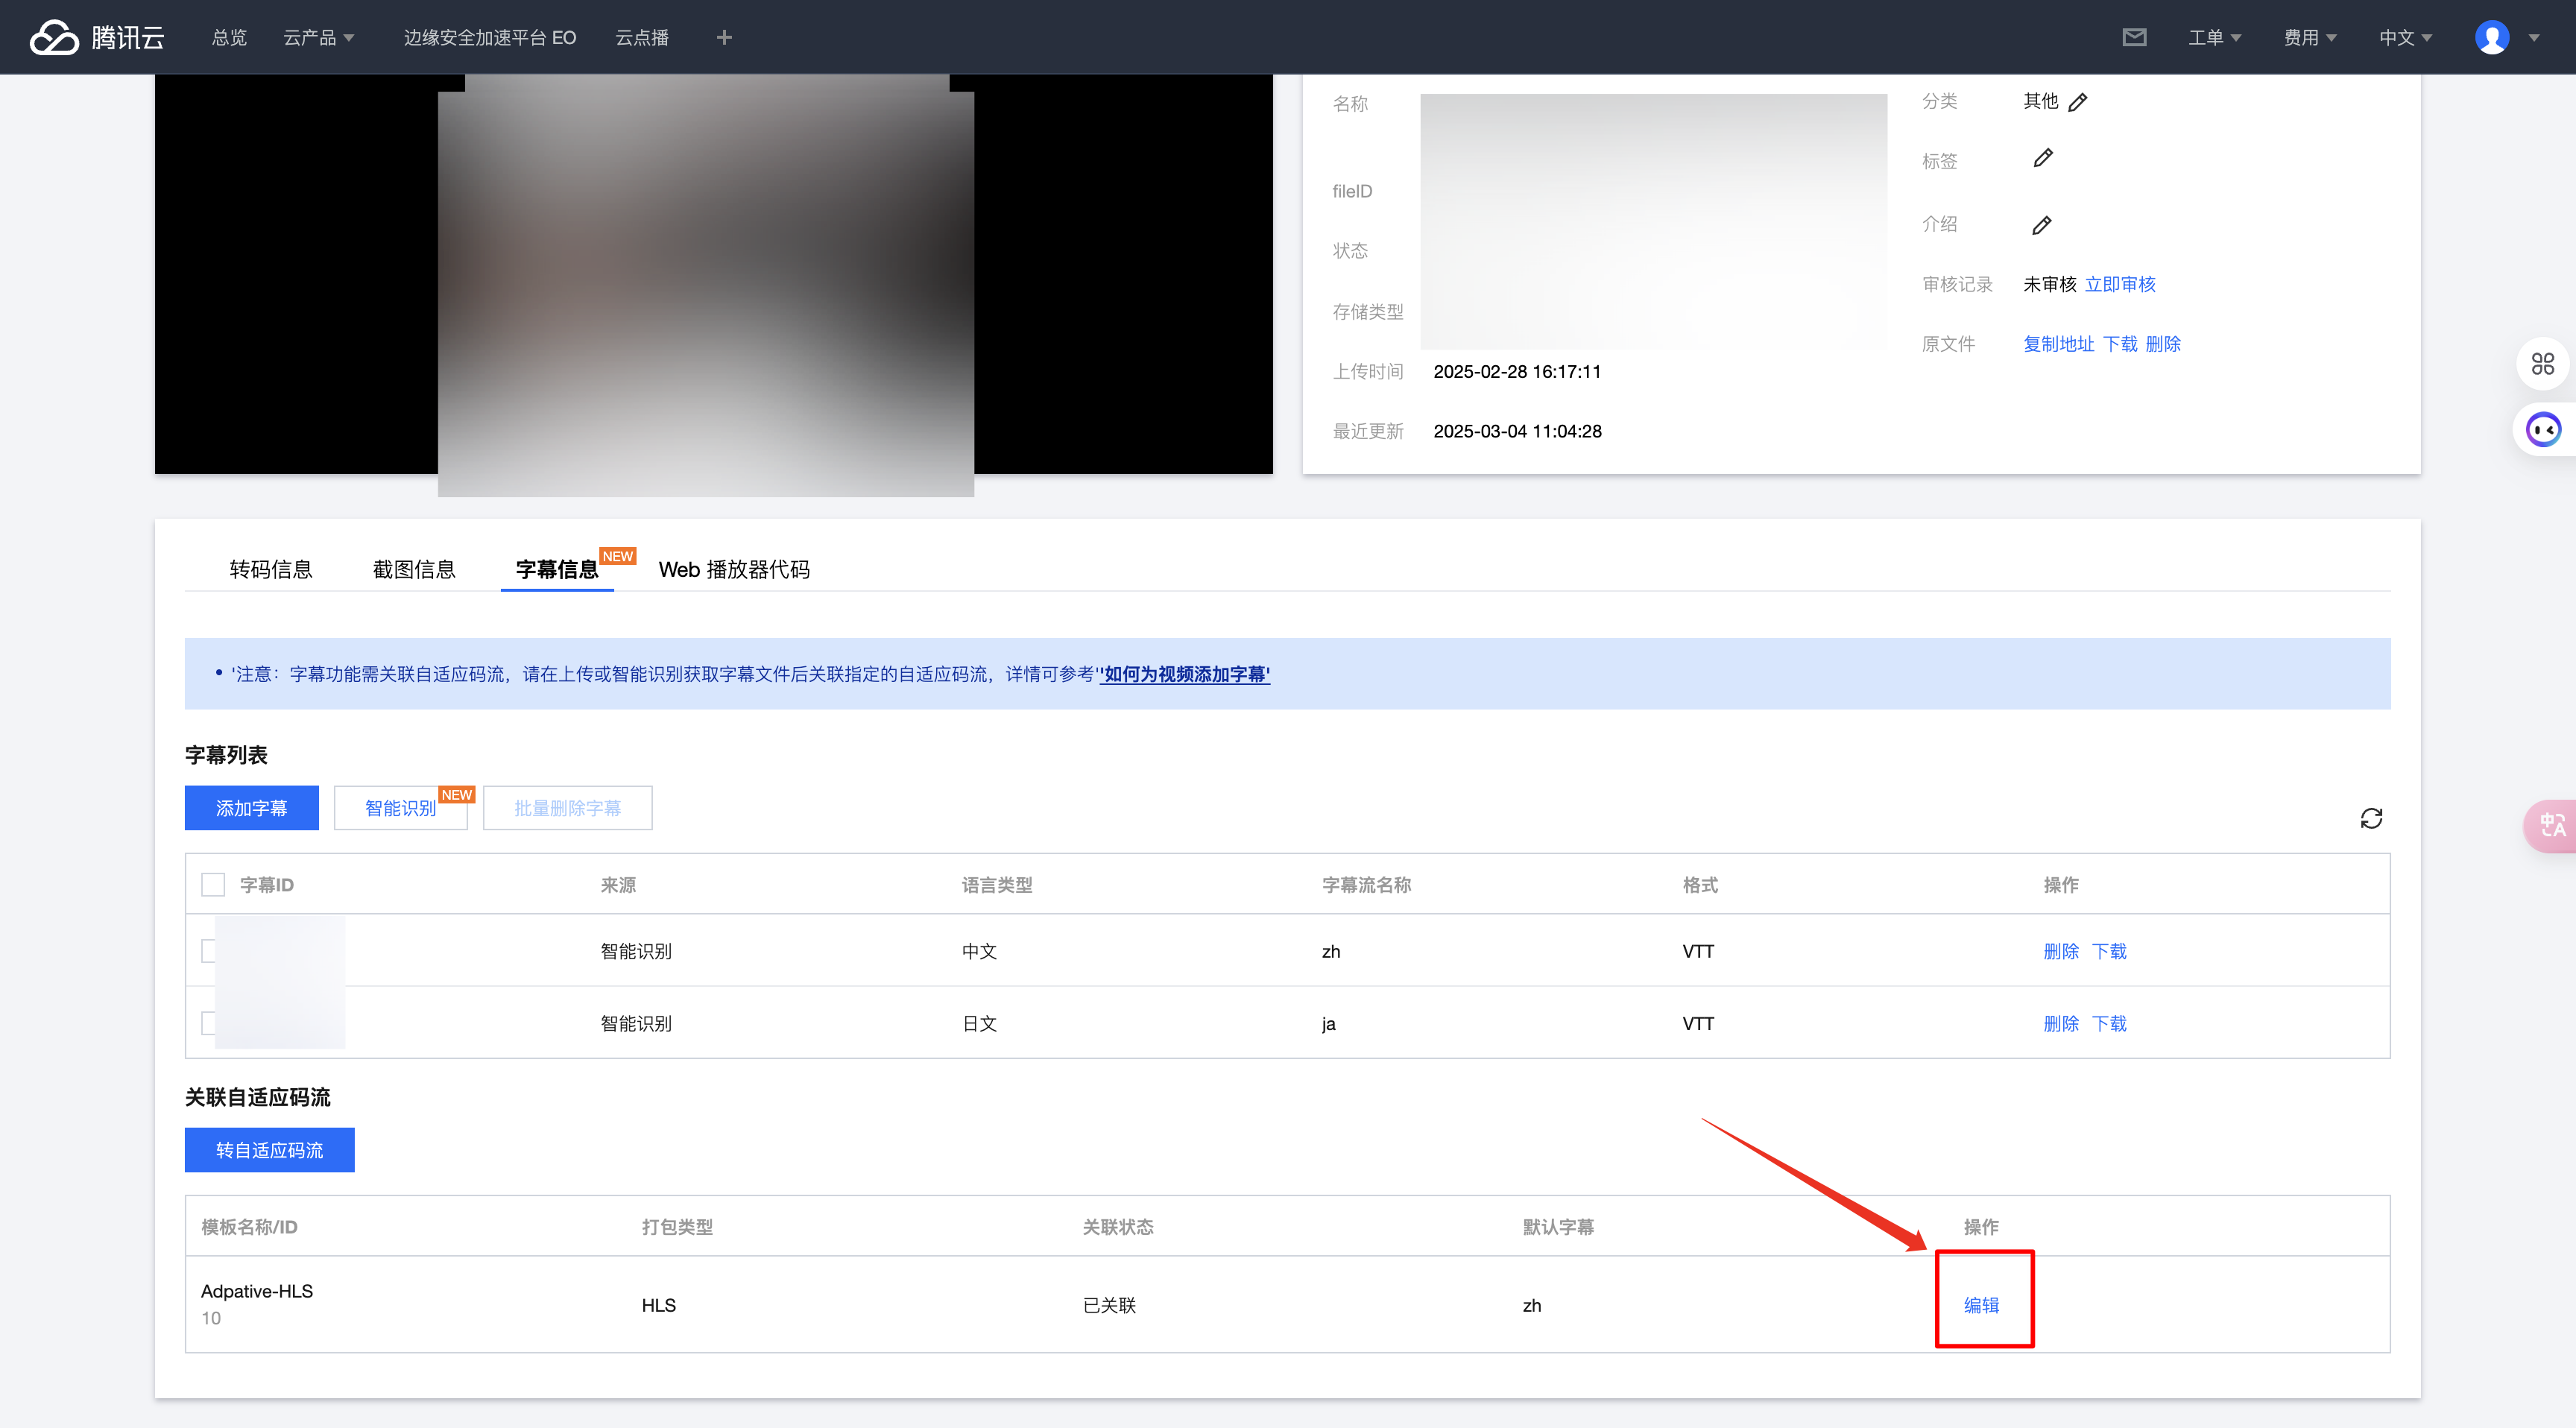2576x1428 pixels.
Task: Expand the 费用 billing dropdown
Action: pyautogui.click(x=2309, y=37)
